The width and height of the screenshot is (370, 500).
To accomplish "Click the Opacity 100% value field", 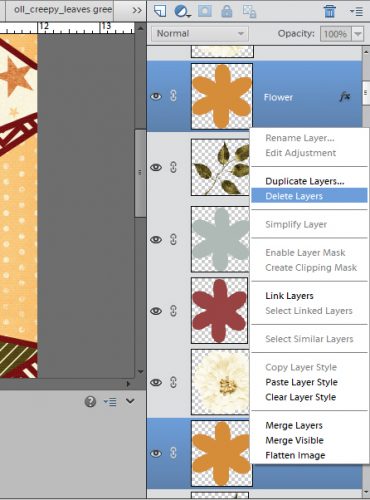I will click(335, 34).
